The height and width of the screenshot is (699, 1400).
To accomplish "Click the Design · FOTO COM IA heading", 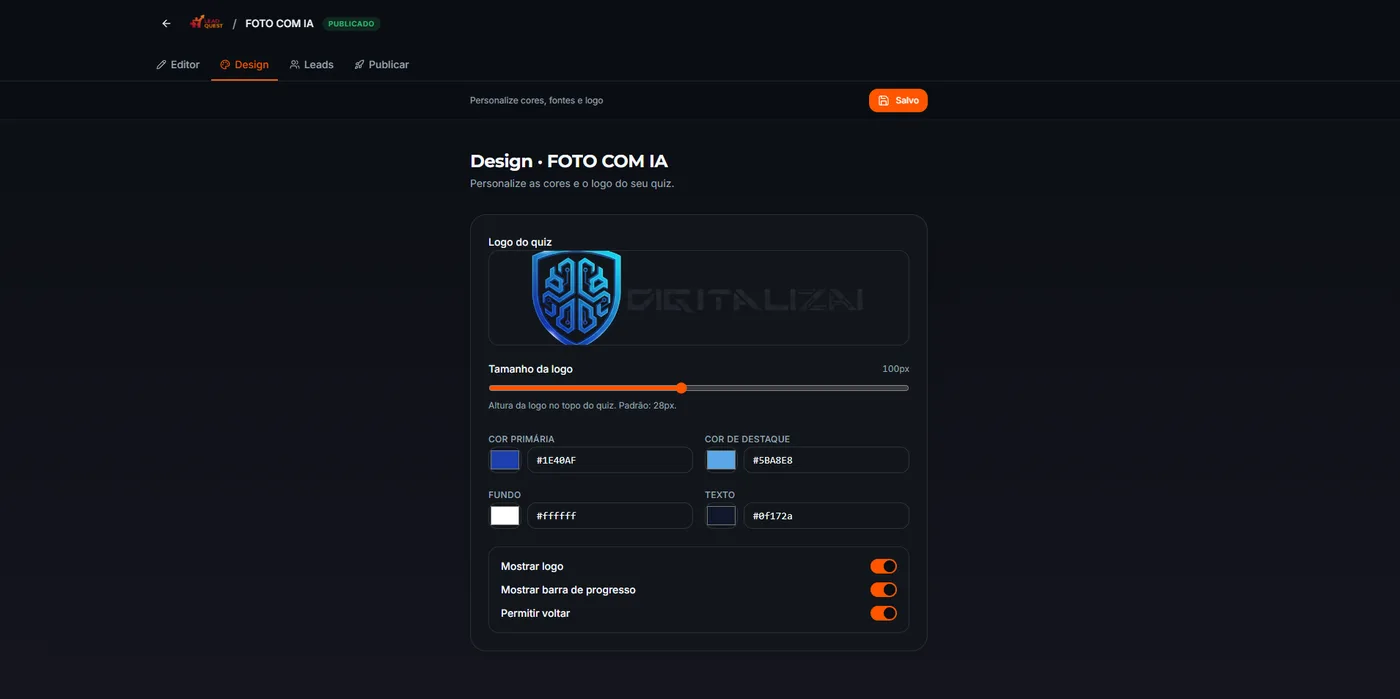I will click(569, 161).
